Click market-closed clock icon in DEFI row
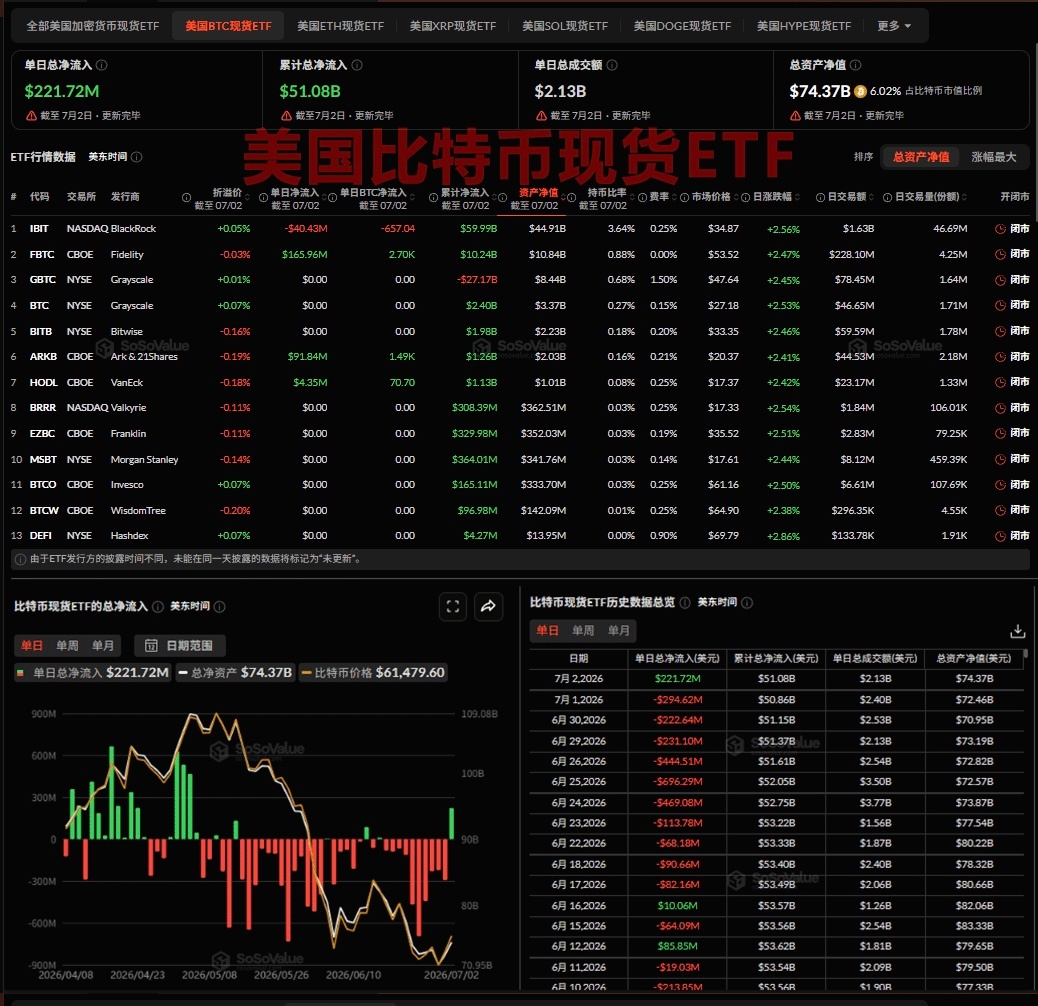This screenshot has height=1006, width=1038. pos(1000,535)
